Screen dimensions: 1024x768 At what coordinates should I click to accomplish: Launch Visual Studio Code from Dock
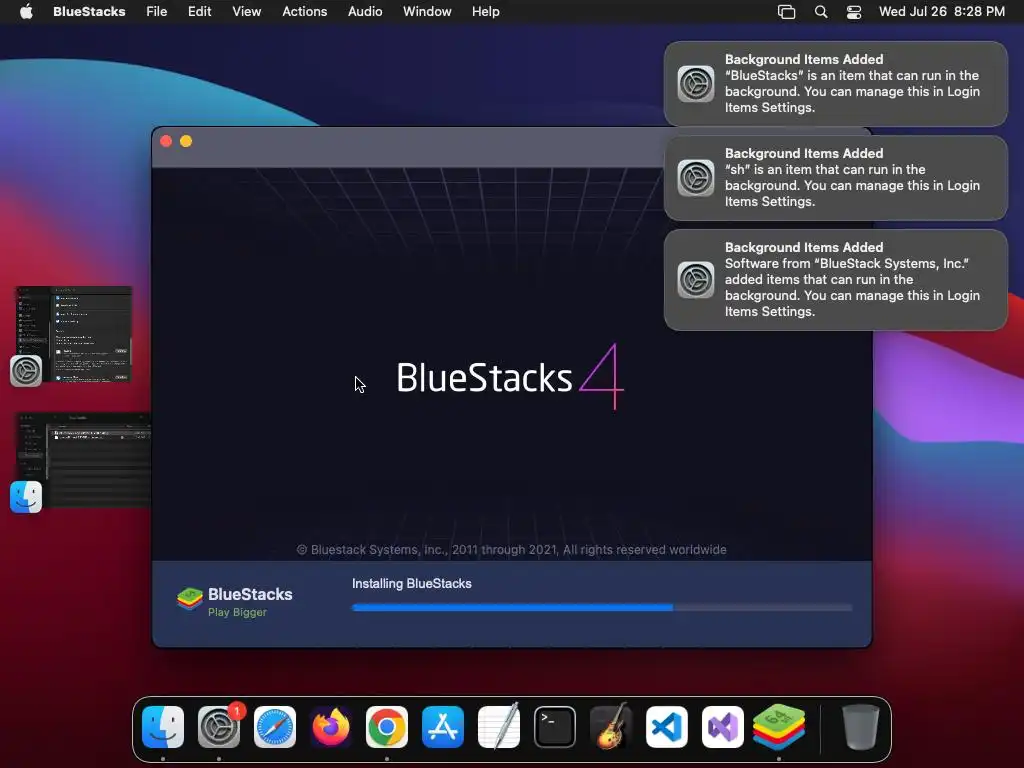pyautogui.click(x=667, y=727)
